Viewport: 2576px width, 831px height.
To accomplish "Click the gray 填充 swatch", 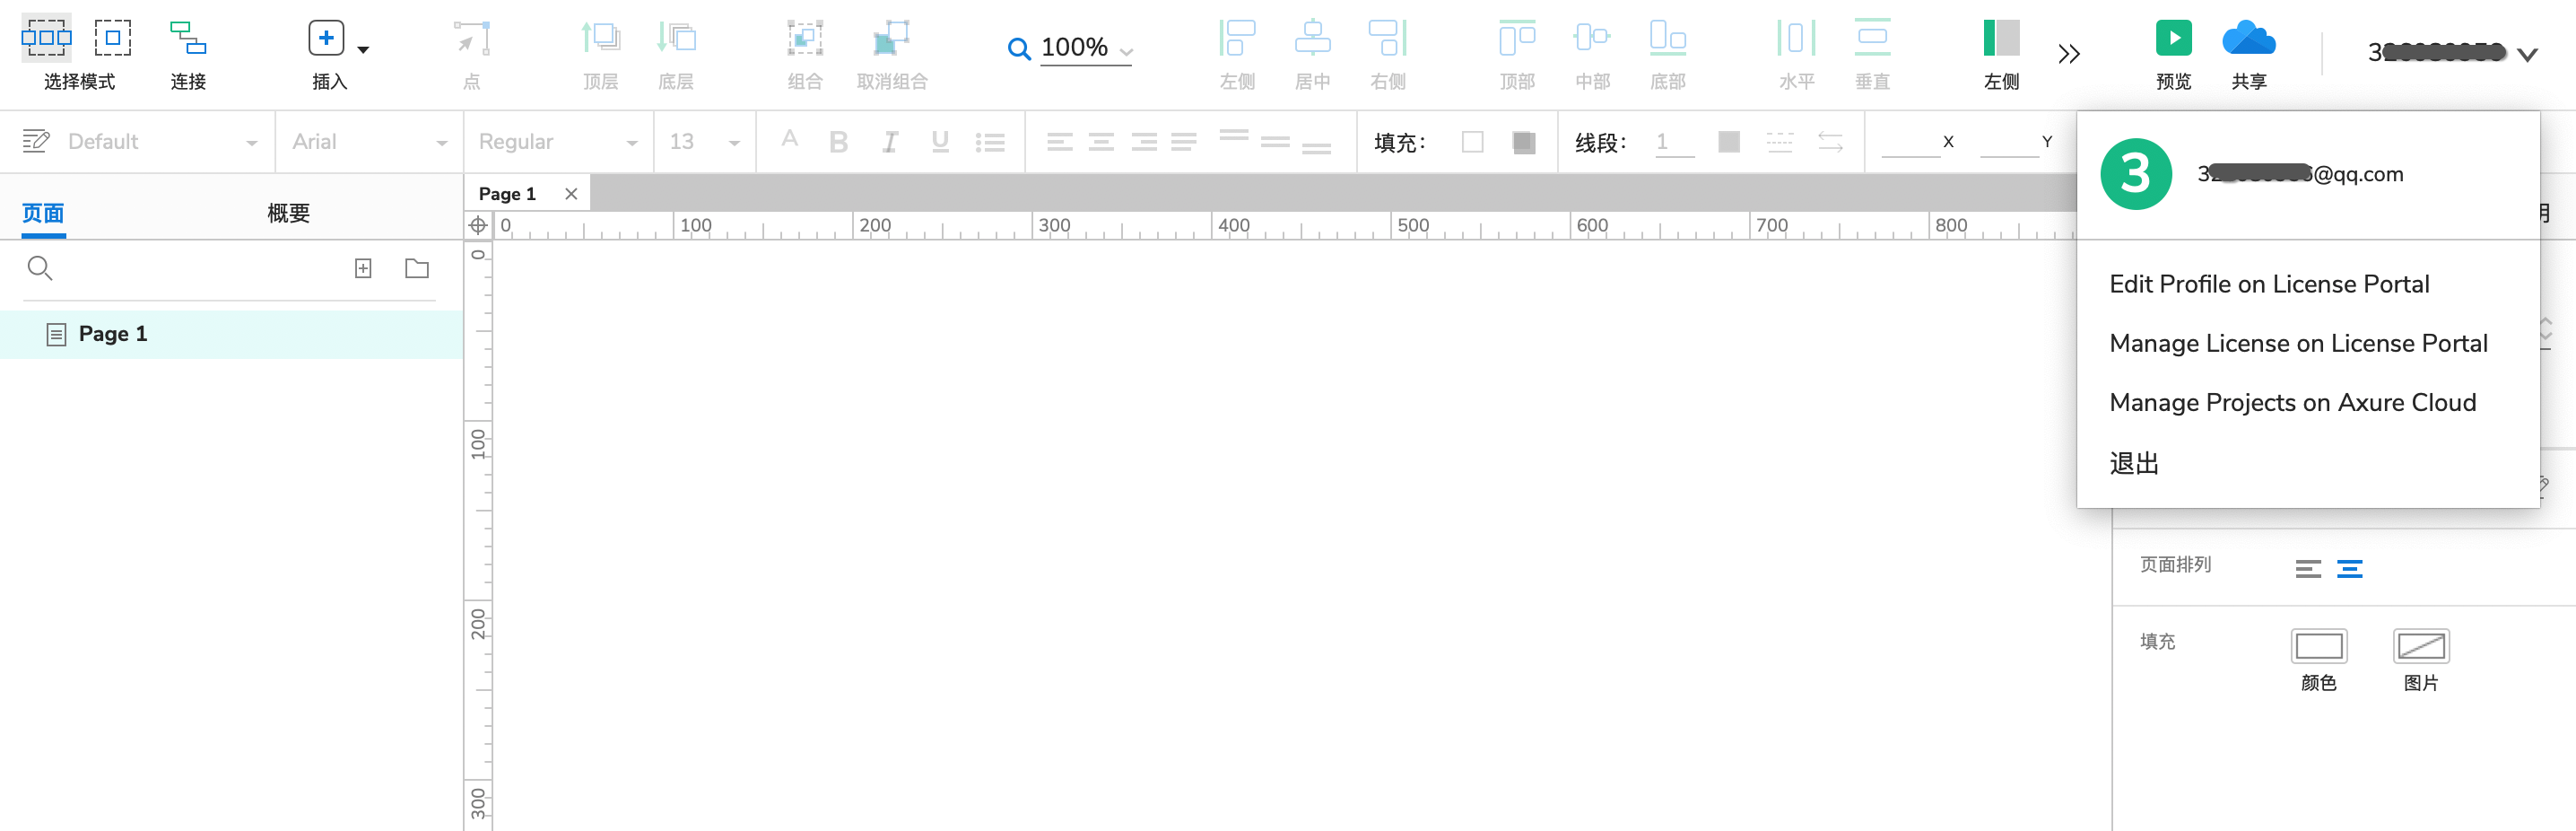I will click(x=1524, y=142).
